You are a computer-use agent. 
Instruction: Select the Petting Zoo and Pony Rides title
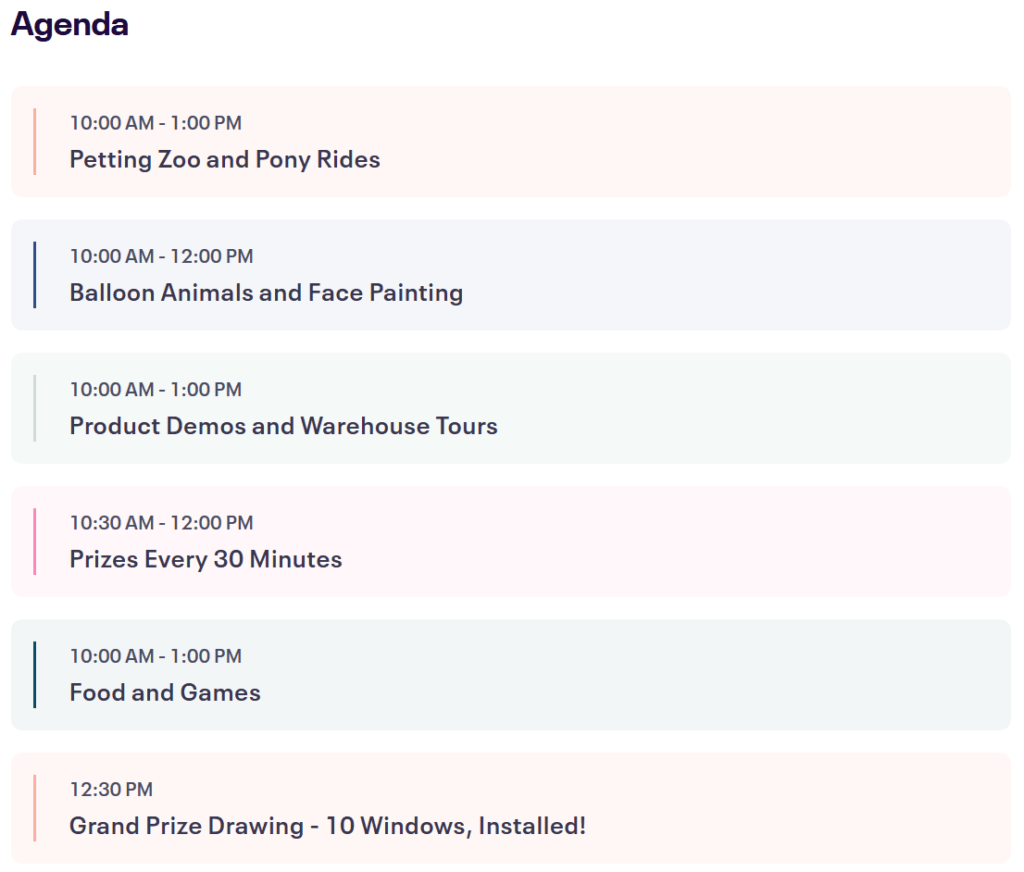[x=225, y=159]
